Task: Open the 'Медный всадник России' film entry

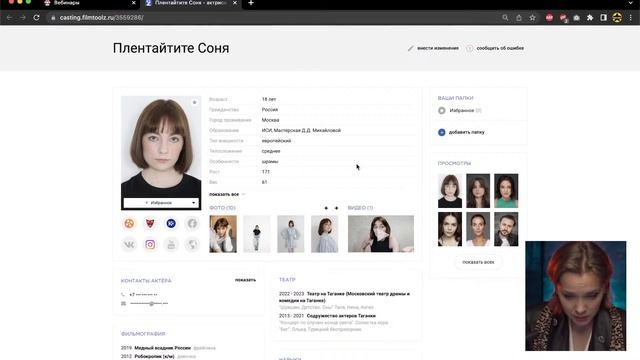Action: coord(162,348)
